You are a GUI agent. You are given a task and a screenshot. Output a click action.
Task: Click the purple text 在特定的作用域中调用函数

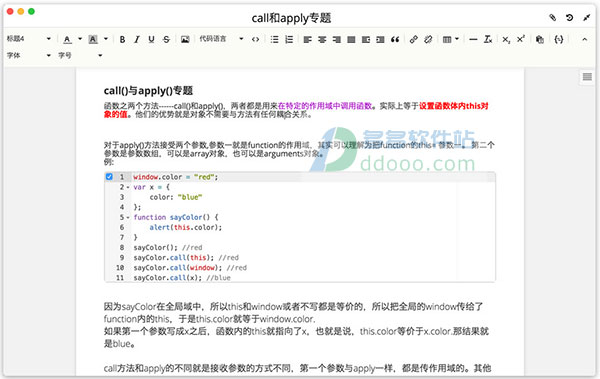tap(325, 106)
